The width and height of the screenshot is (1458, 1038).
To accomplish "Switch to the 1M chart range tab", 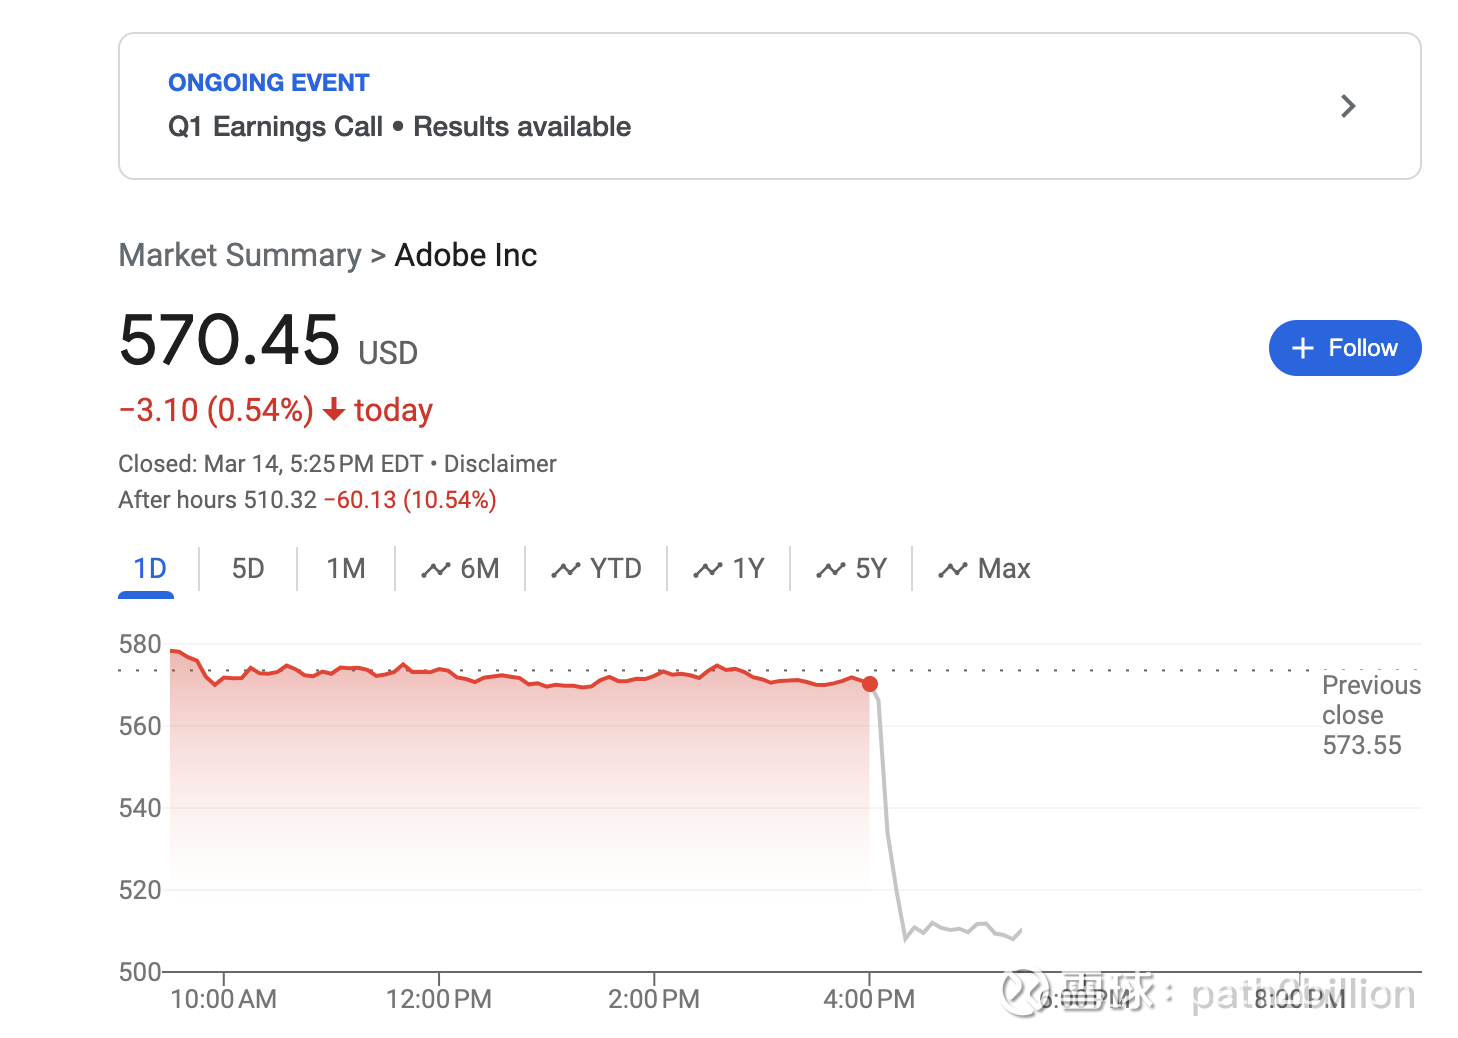I will (x=345, y=568).
